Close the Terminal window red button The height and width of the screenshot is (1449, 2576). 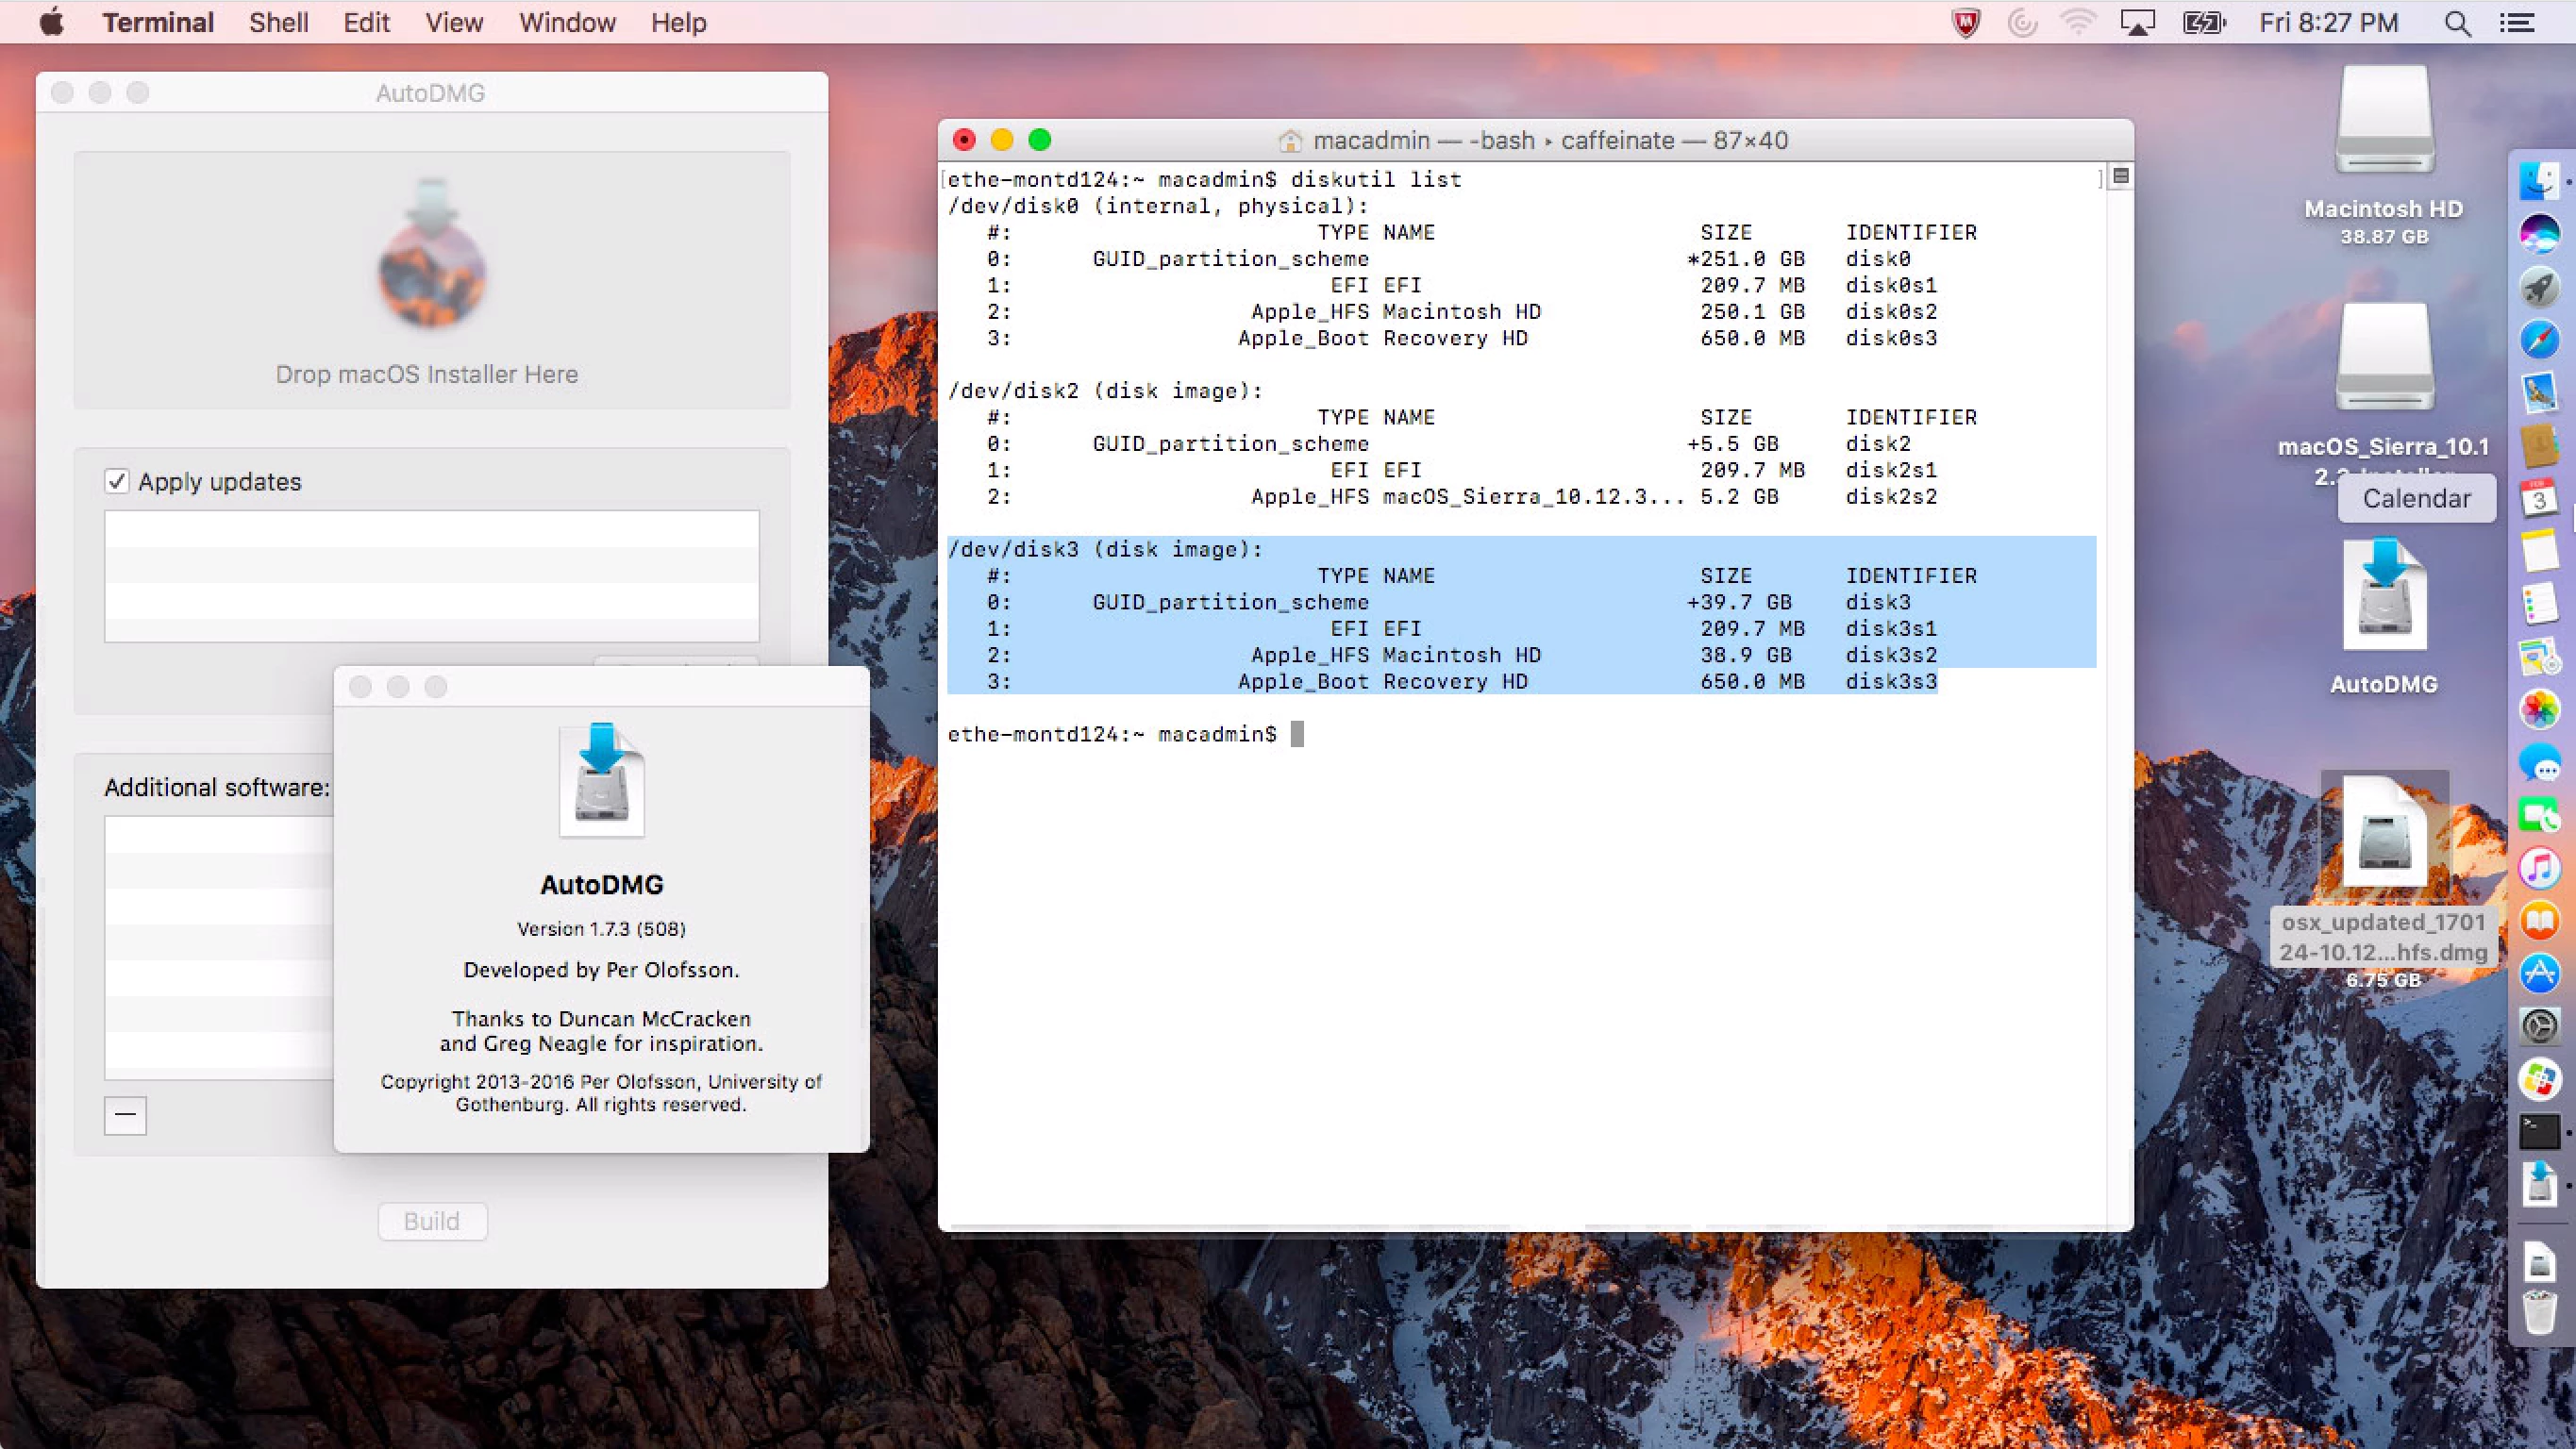point(964,140)
